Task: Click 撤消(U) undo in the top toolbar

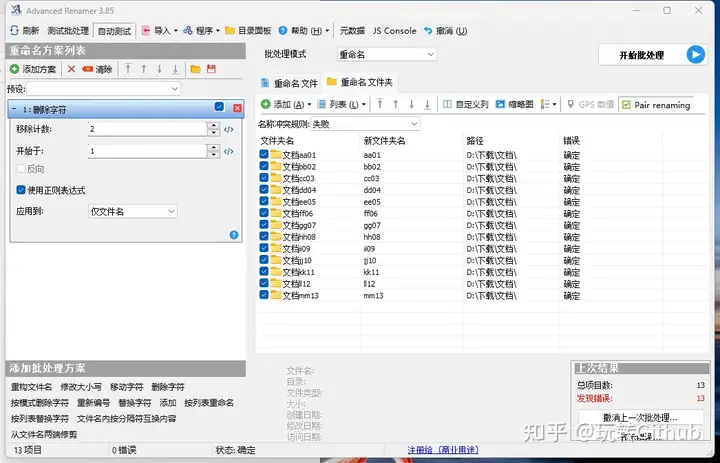Action: [445, 31]
